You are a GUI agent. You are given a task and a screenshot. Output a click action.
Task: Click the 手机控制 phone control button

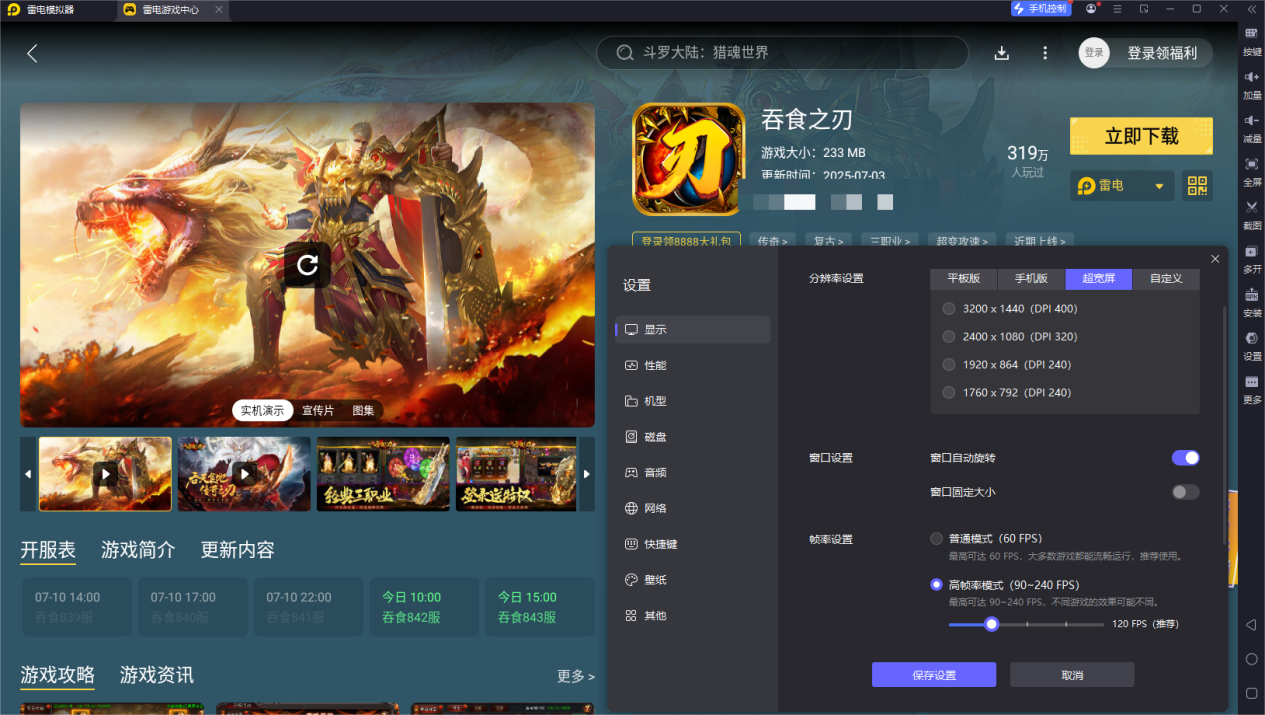pos(1041,9)
